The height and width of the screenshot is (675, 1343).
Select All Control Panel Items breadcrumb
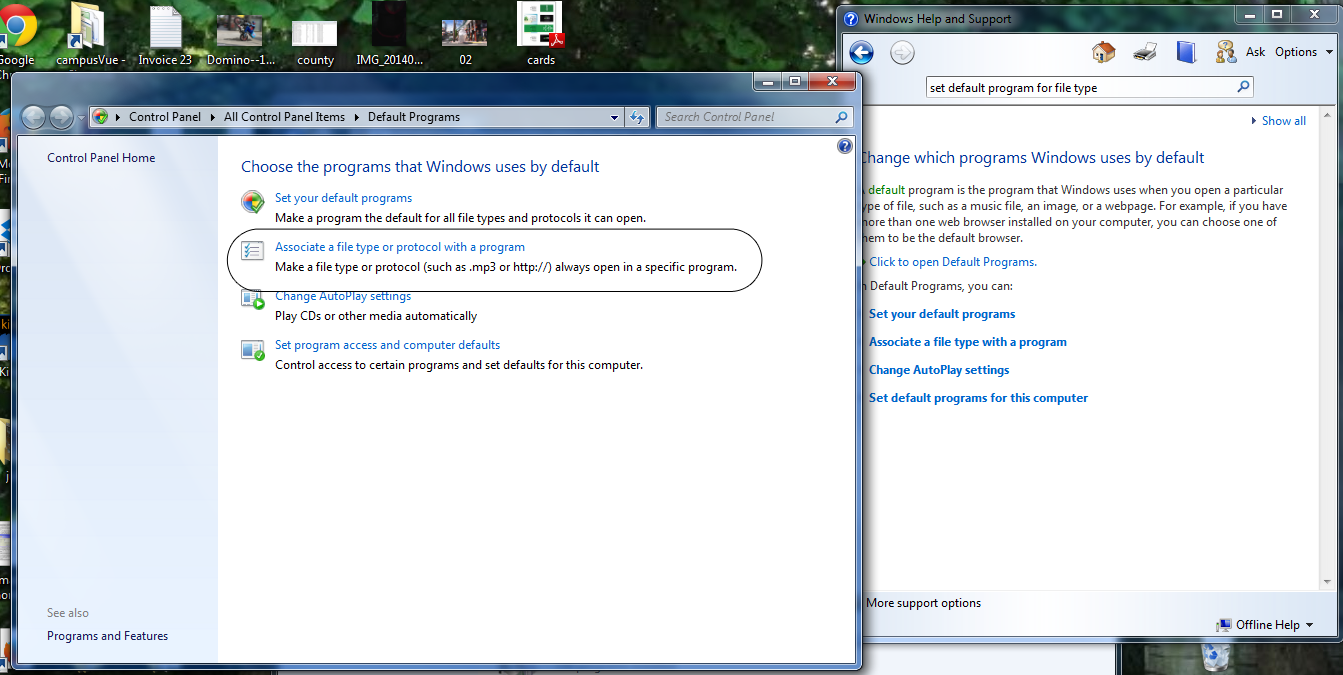(284, 117)
